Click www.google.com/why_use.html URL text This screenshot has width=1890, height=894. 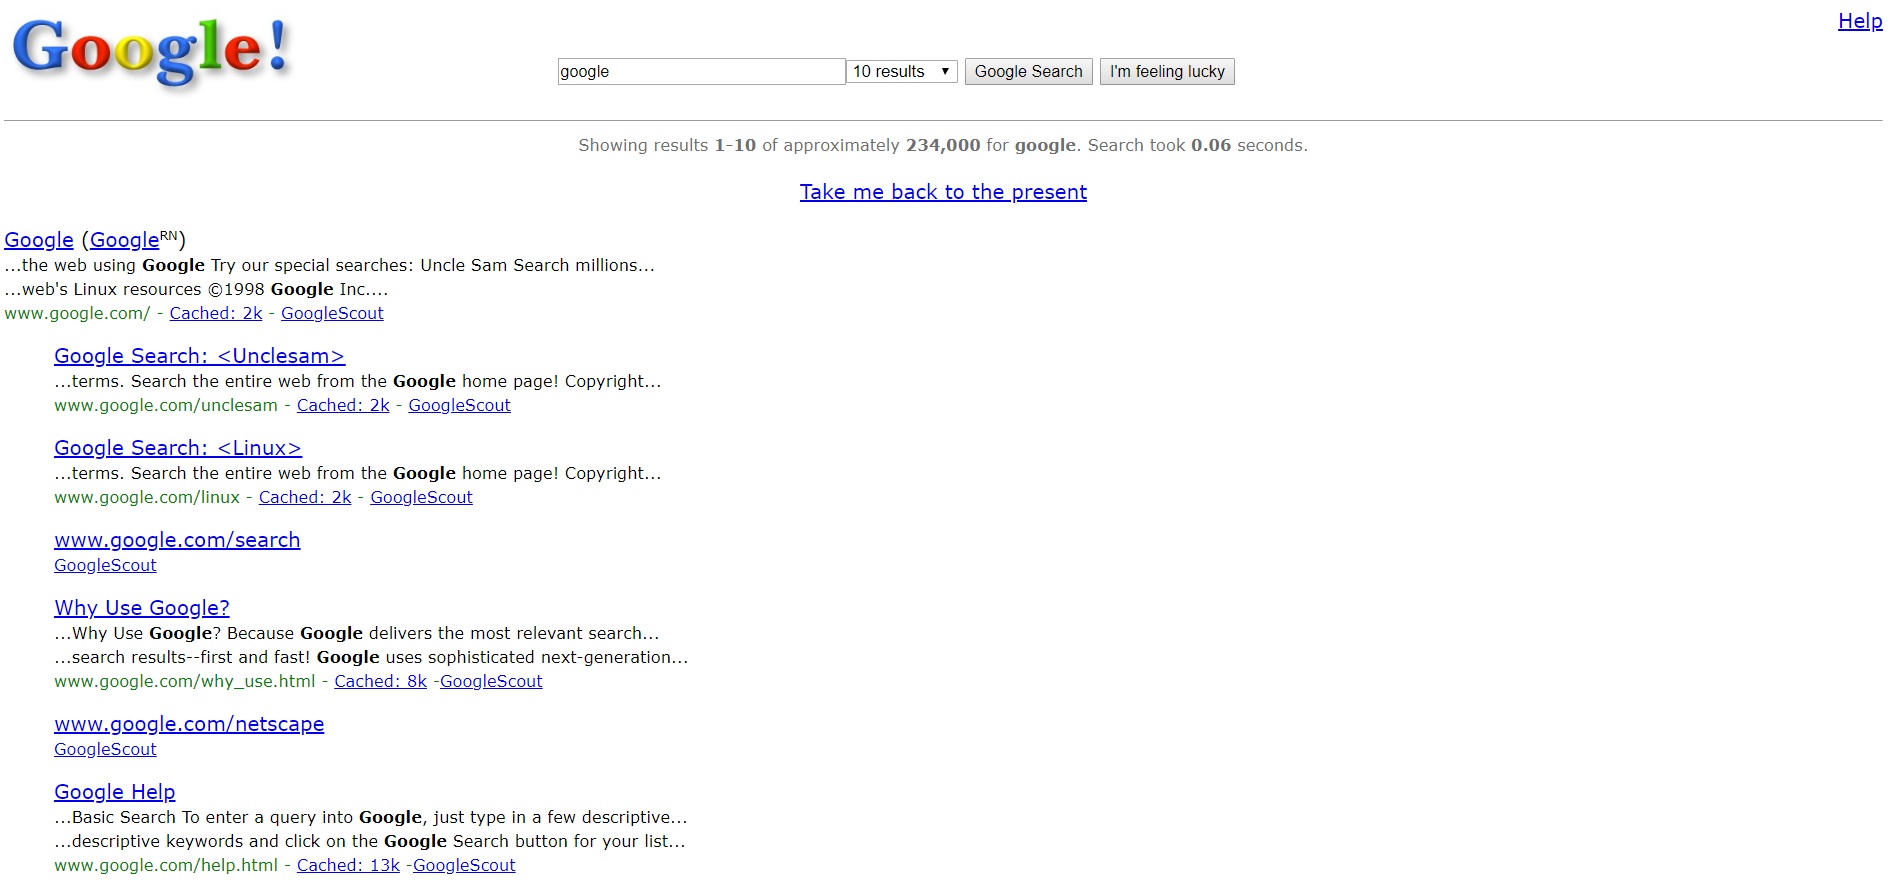point(185,681)
